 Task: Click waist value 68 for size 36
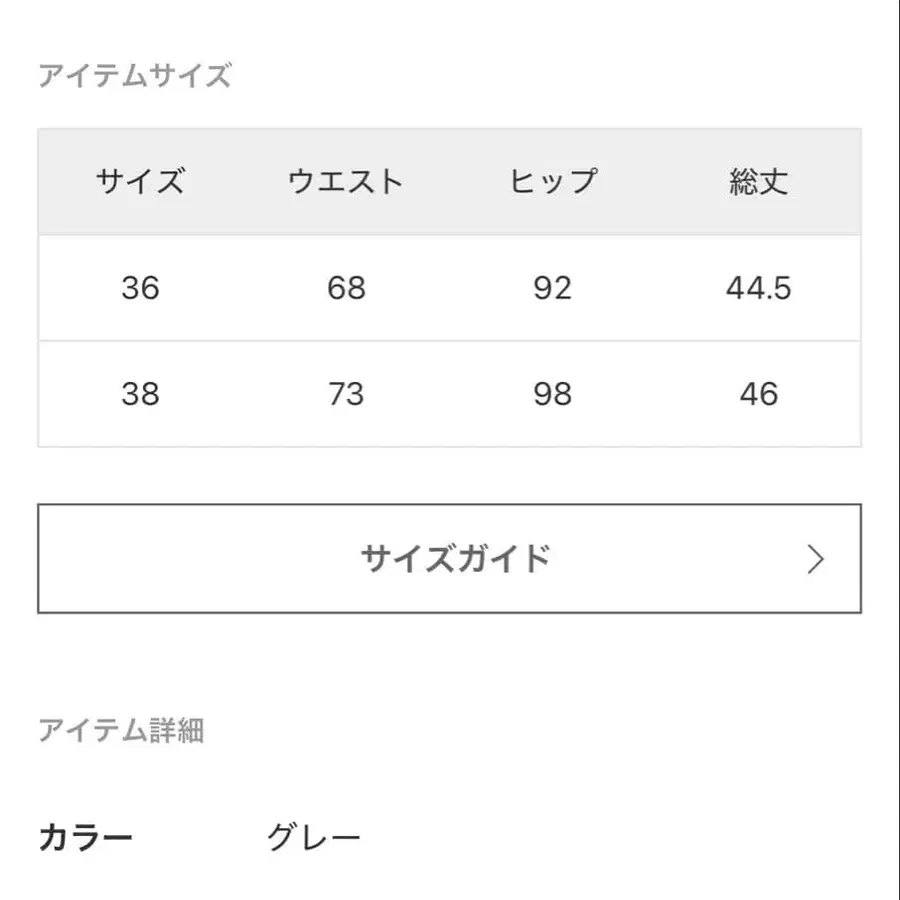pyautogui.click(x=345, y=289)
